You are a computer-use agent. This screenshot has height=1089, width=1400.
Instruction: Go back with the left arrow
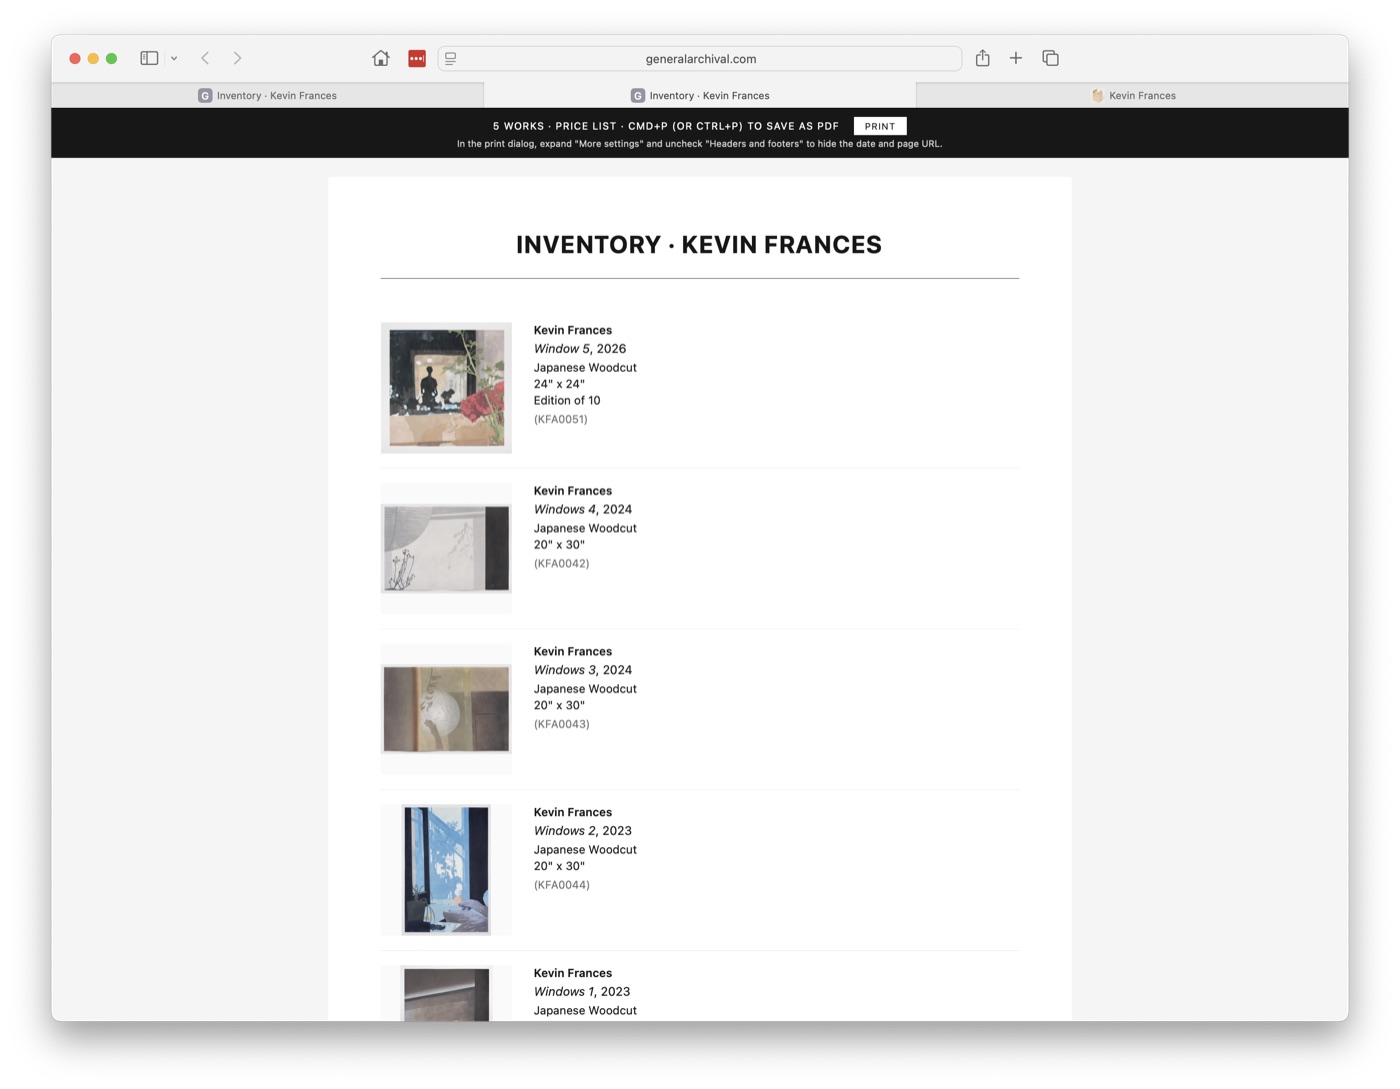205,58
